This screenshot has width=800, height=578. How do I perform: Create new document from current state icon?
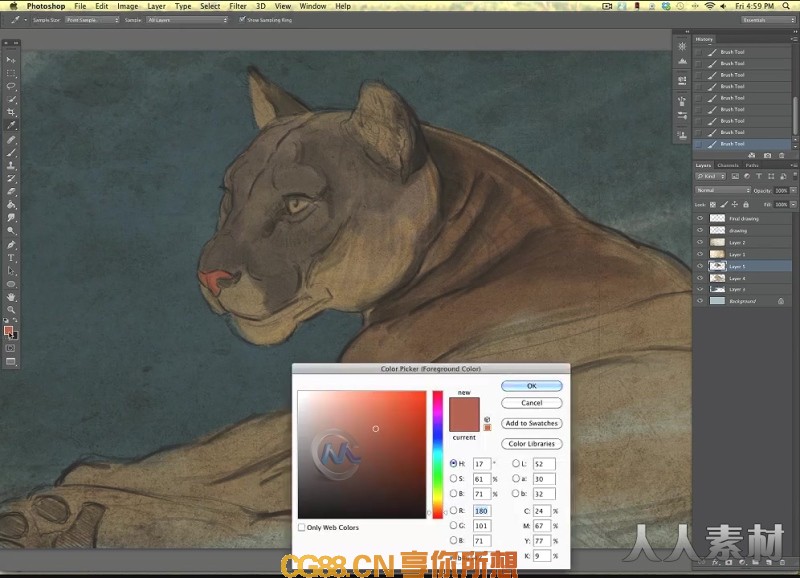pyautogui.click(x=752, y=155)
